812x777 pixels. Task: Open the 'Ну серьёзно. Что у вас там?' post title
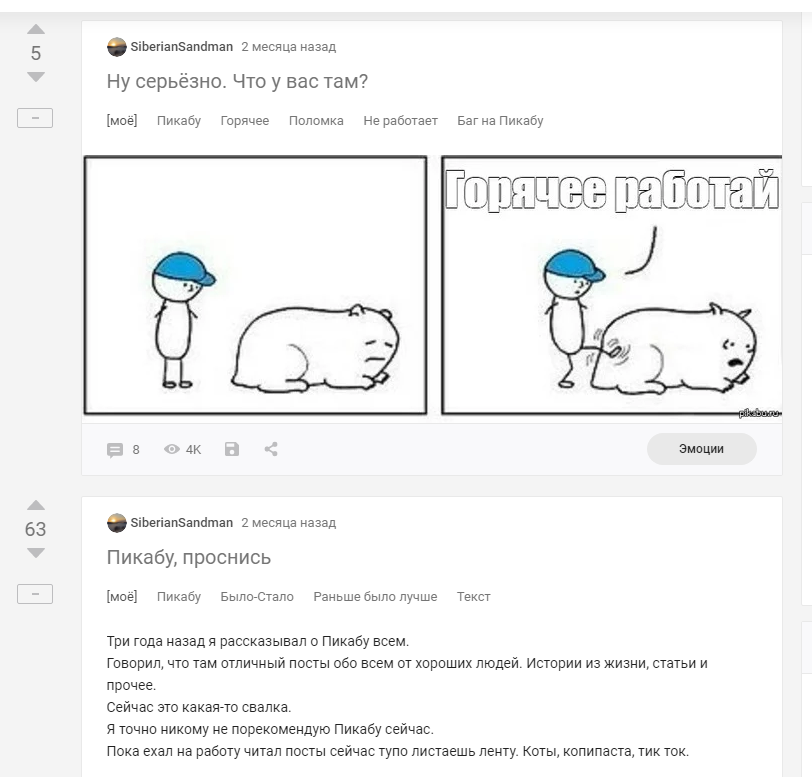(237, 81)
